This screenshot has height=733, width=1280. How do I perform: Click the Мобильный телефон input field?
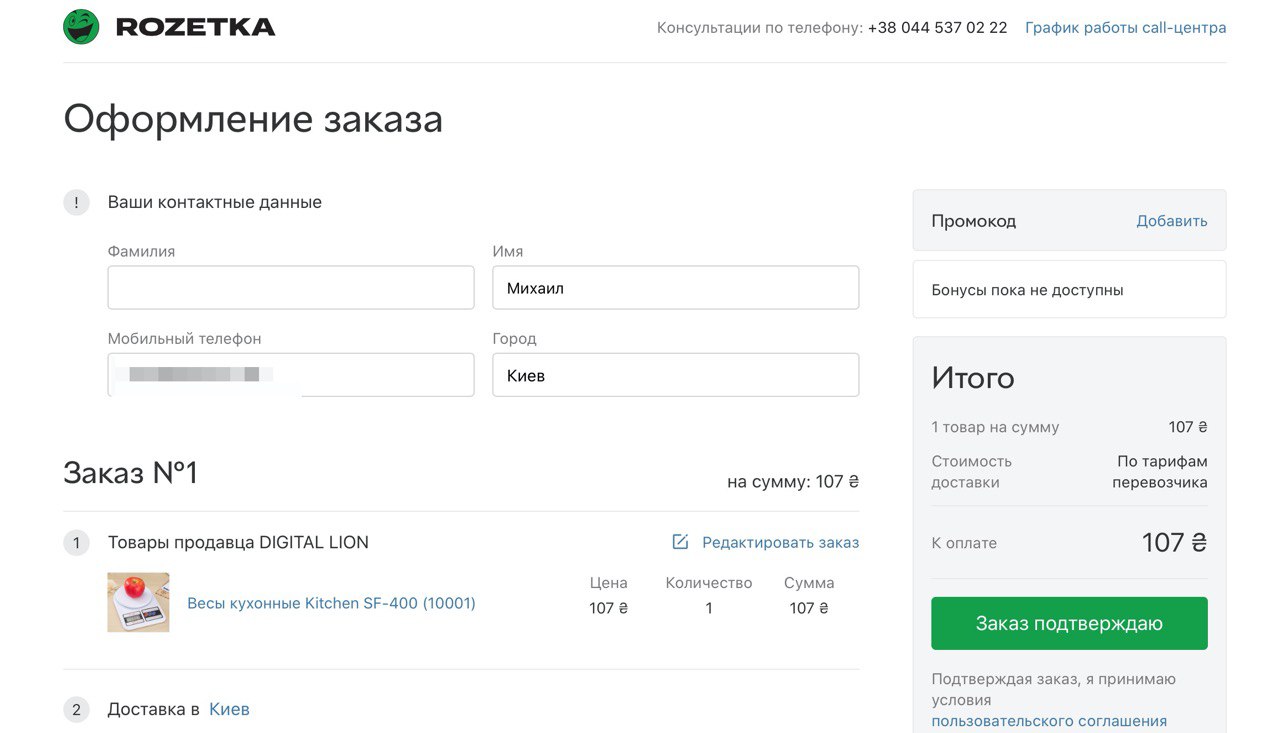coord(291,375)
